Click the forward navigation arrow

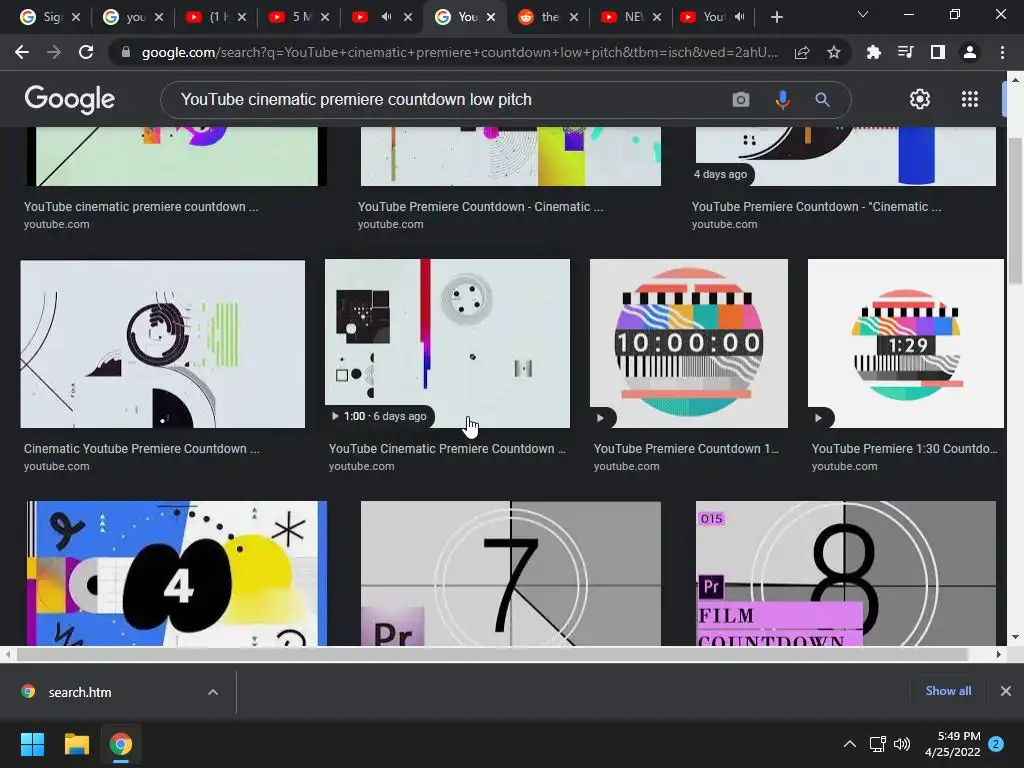(54, 52)
